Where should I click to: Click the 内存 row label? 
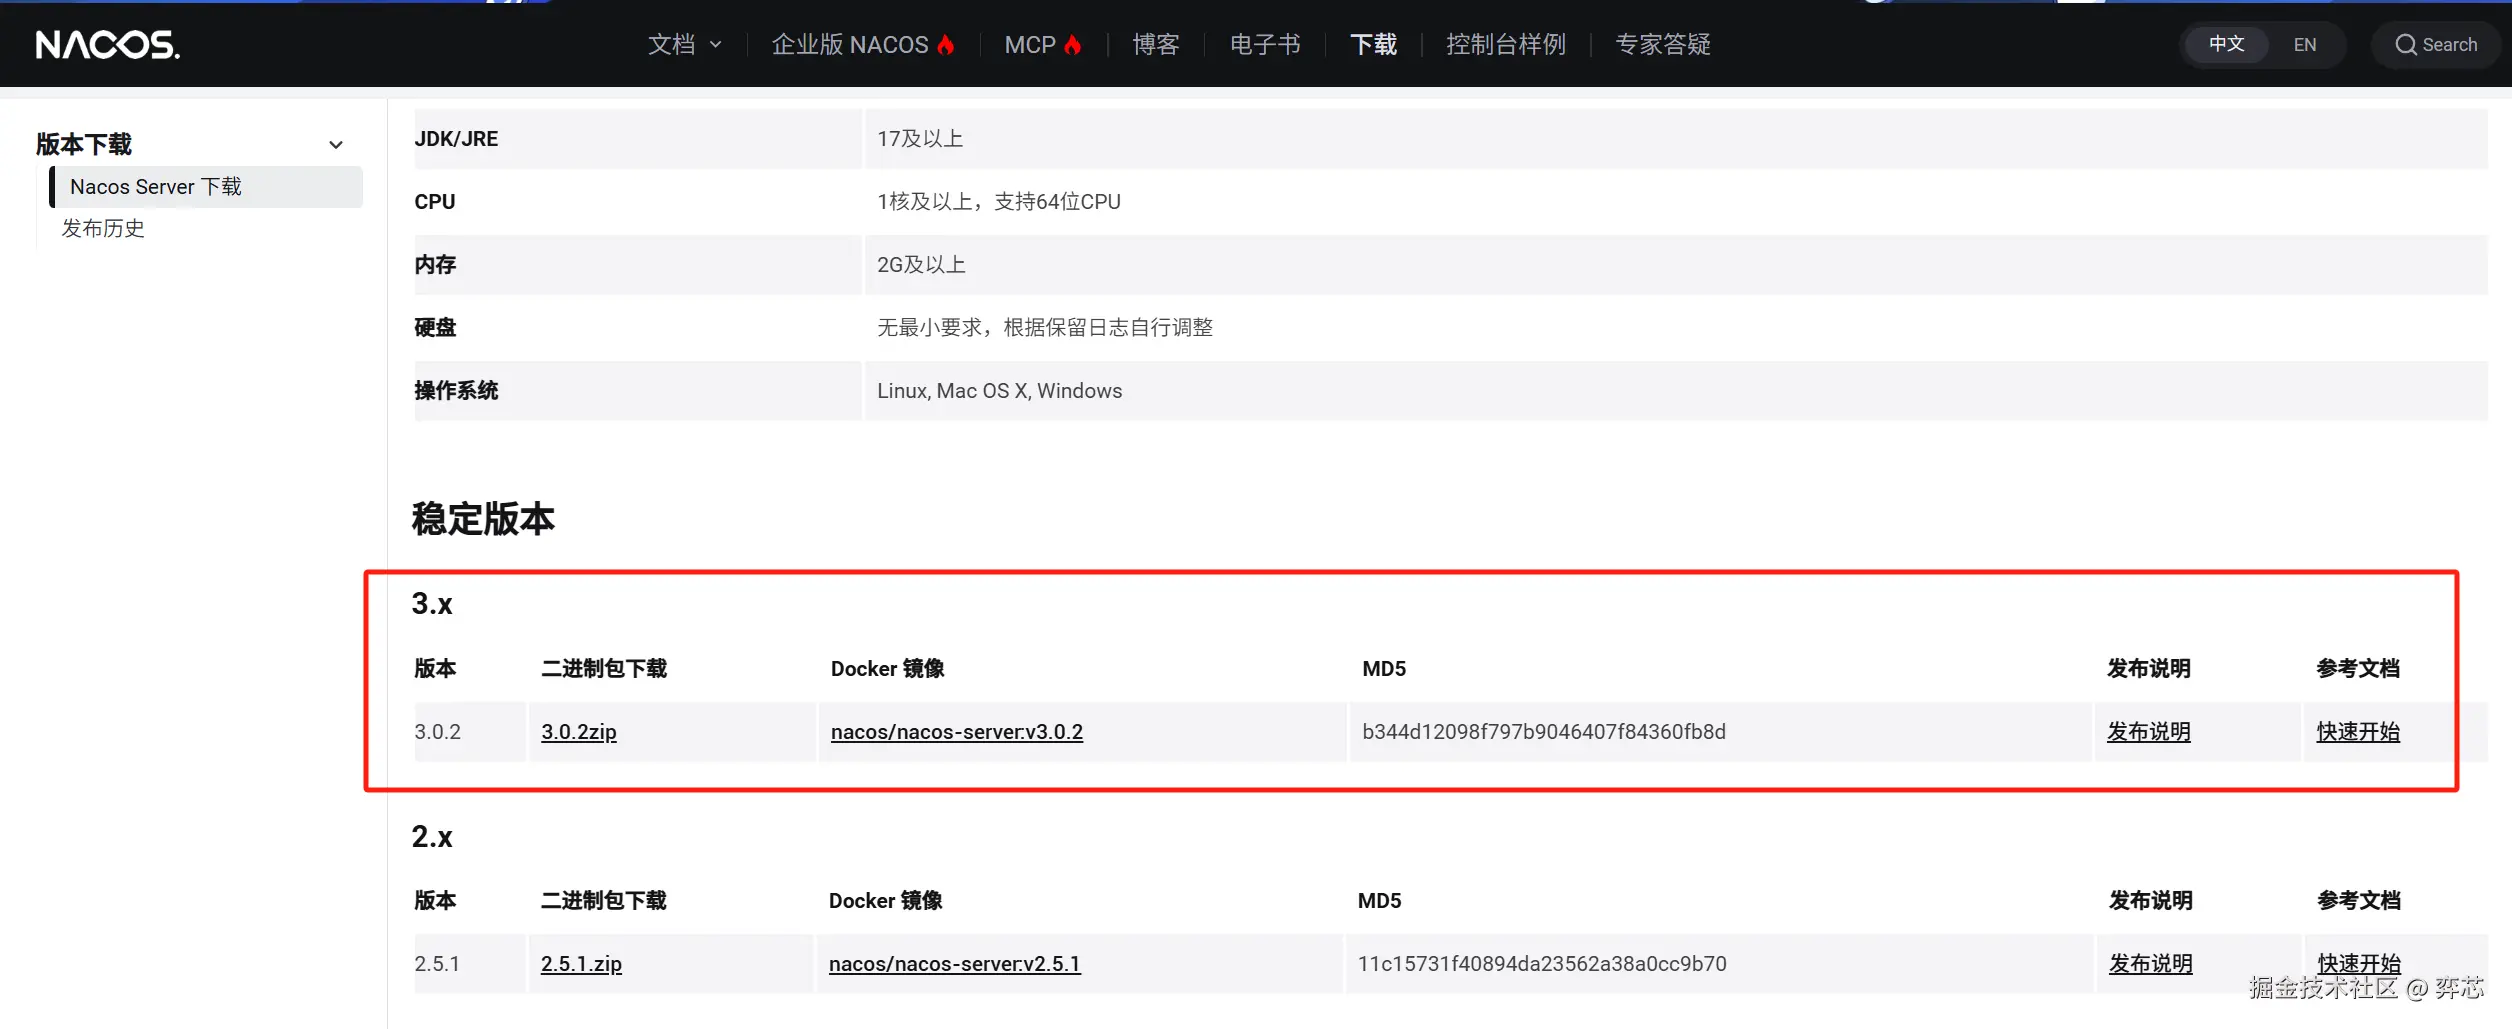[x=435, y=265]
